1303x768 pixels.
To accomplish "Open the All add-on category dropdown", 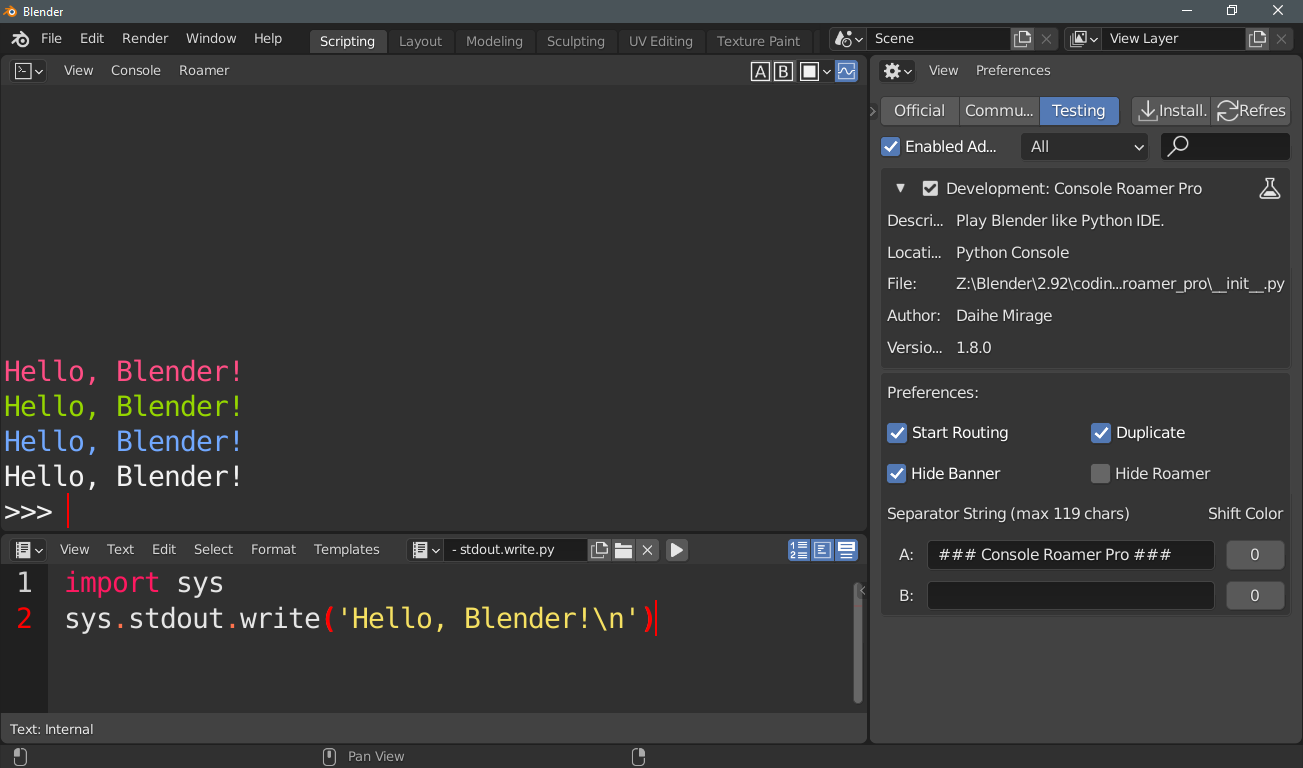I will 1084,146.
